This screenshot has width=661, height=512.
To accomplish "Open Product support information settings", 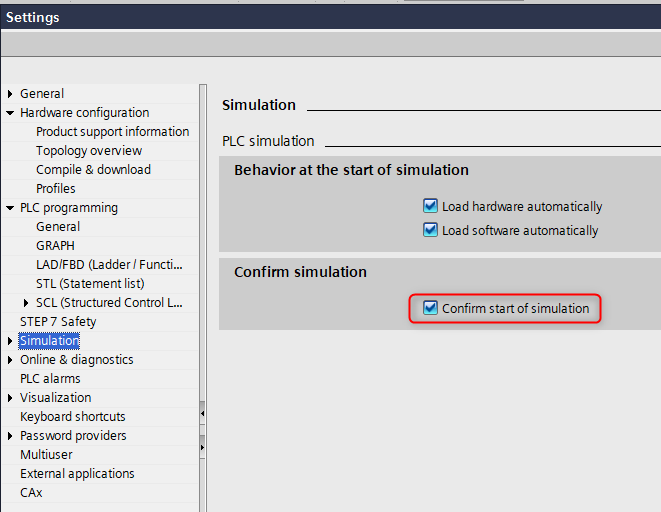I will tap(112, 132).
